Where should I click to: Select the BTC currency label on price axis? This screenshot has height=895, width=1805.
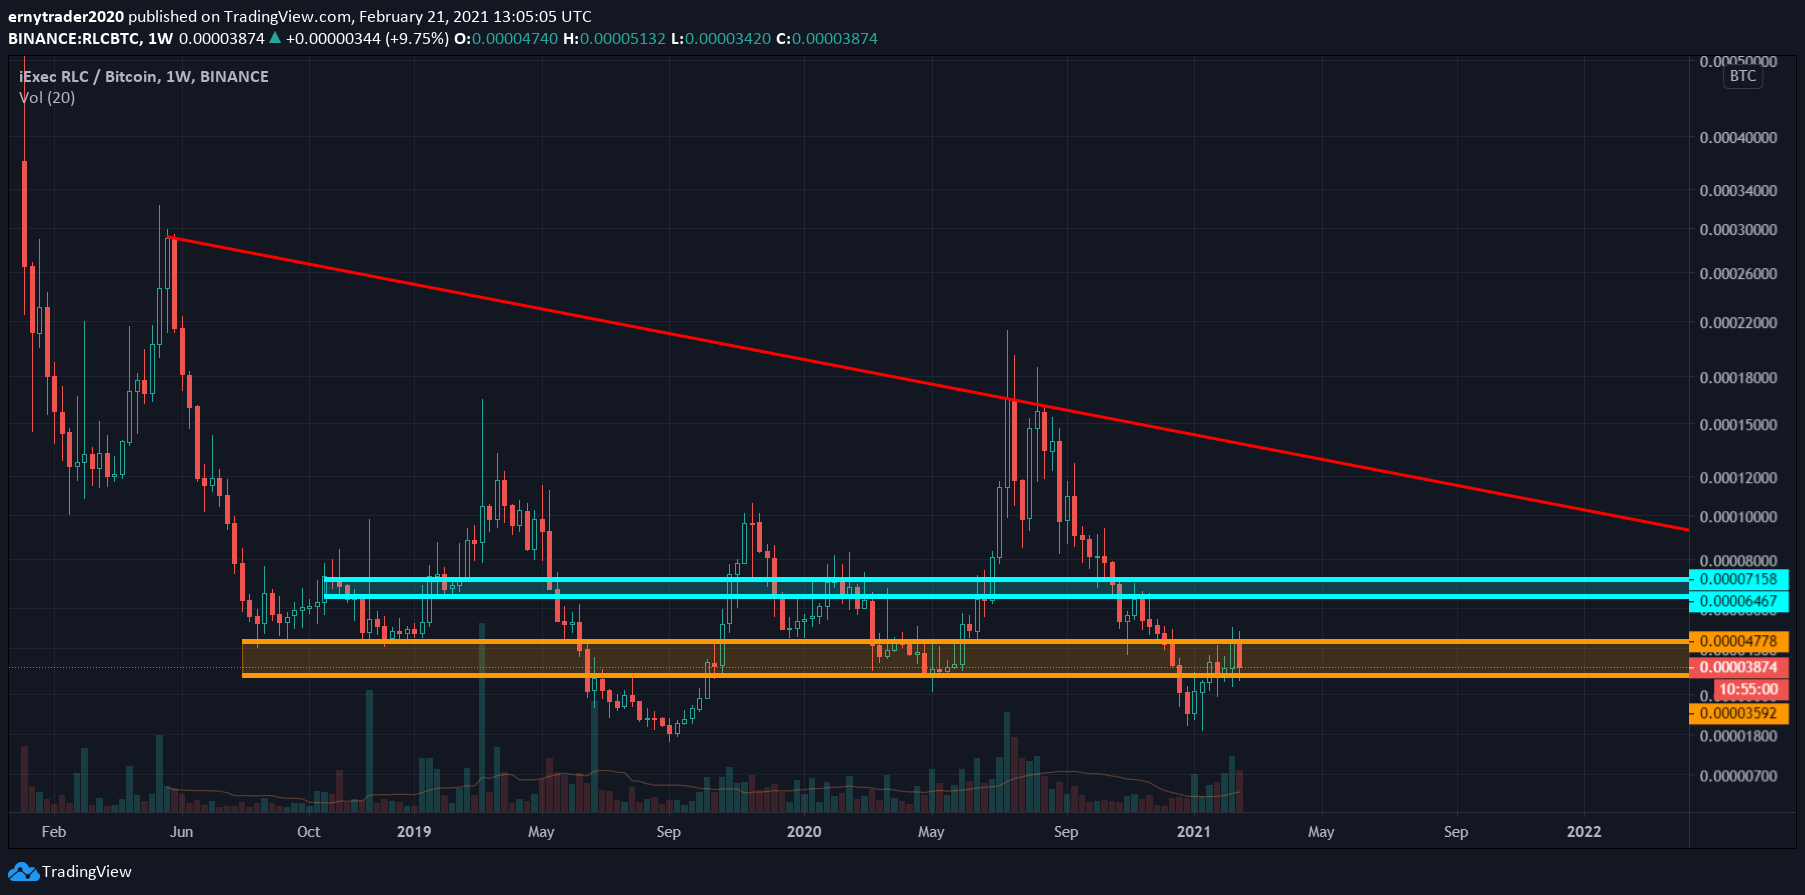(x=1742, y=76)
